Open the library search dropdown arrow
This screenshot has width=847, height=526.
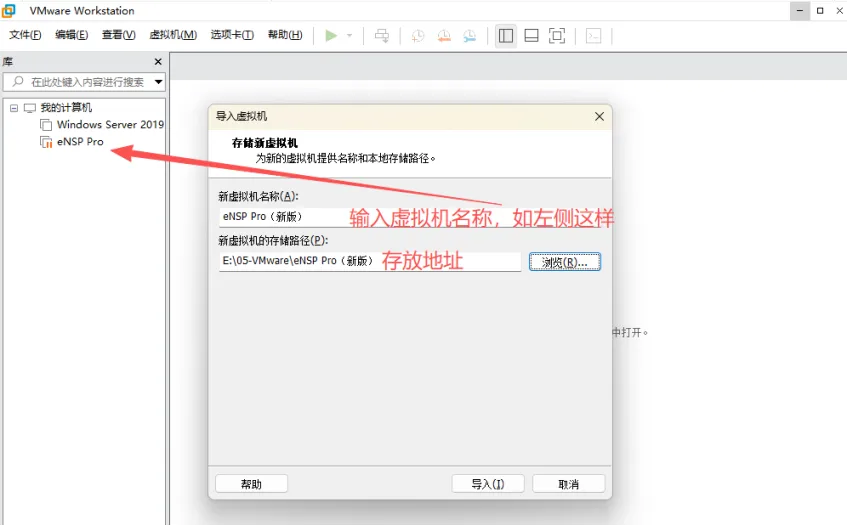point(158,82)
